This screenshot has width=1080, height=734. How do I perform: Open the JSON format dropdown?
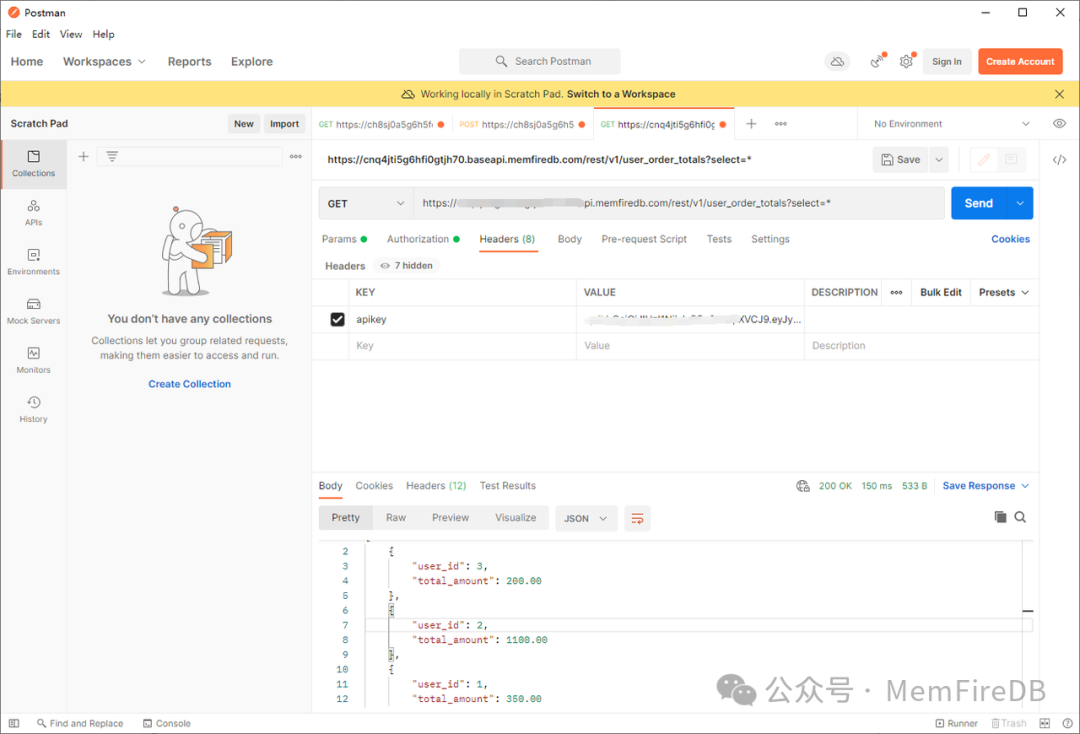(585, 518)
